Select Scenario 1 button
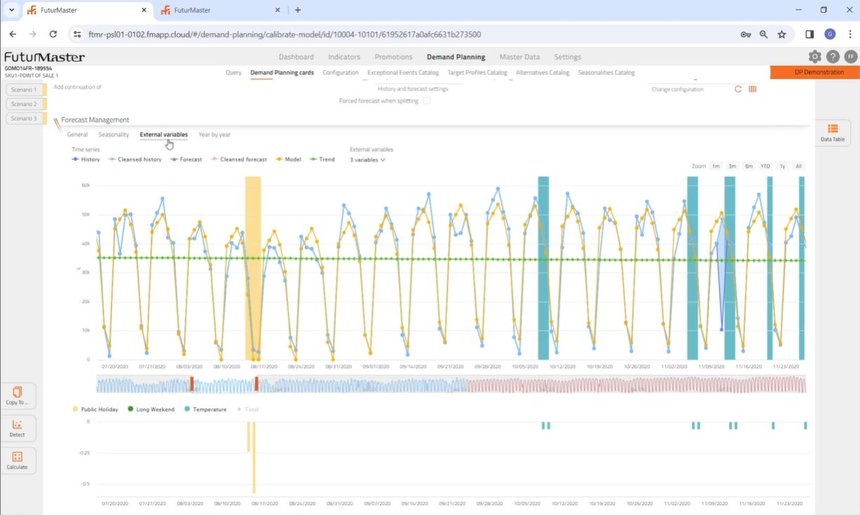Viewport: 860px width, 515px height. [x=24, y=89]
